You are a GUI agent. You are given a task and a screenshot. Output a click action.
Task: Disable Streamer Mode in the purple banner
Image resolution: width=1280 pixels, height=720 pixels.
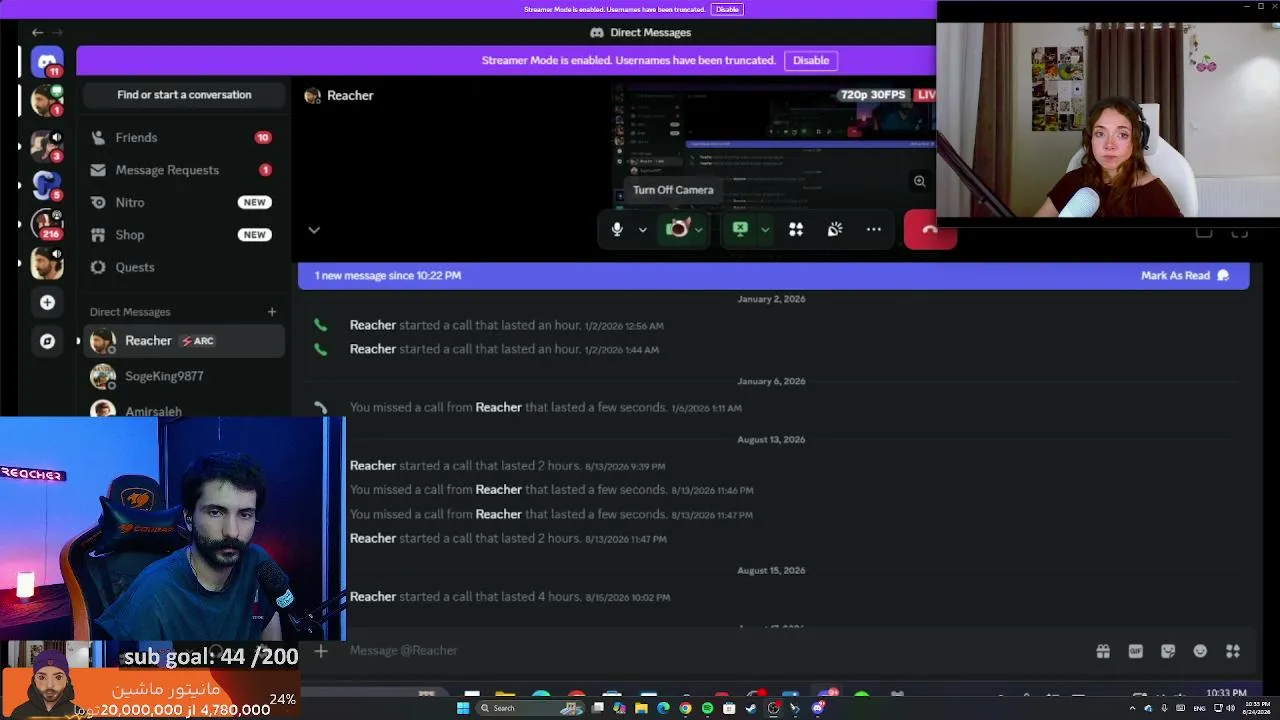[811, 60]
